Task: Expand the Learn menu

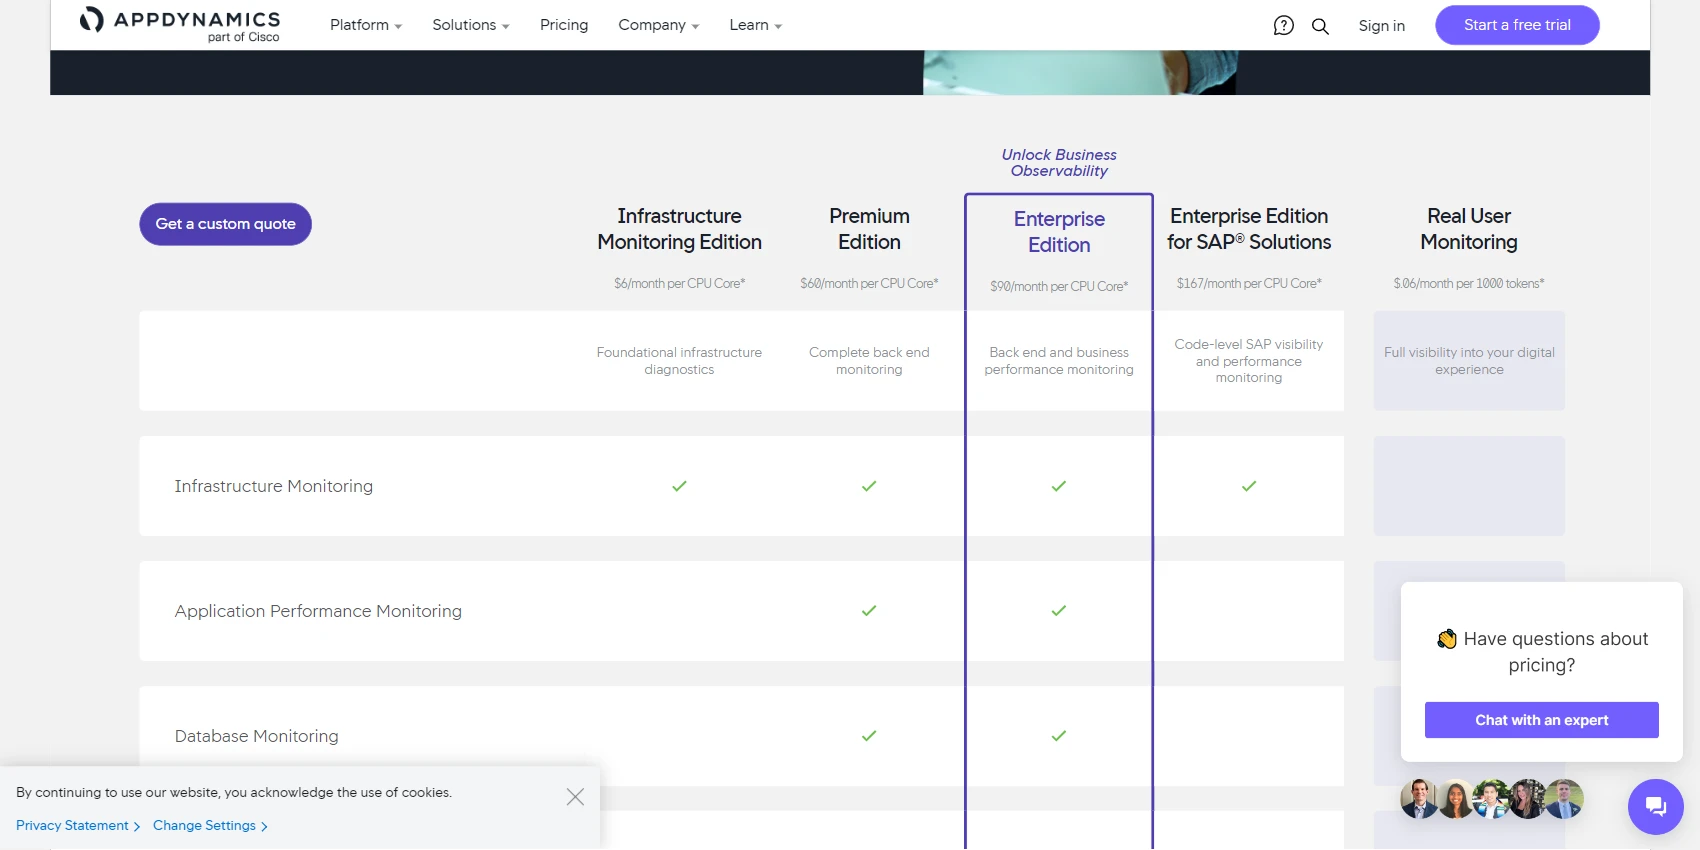Action: 756,25
